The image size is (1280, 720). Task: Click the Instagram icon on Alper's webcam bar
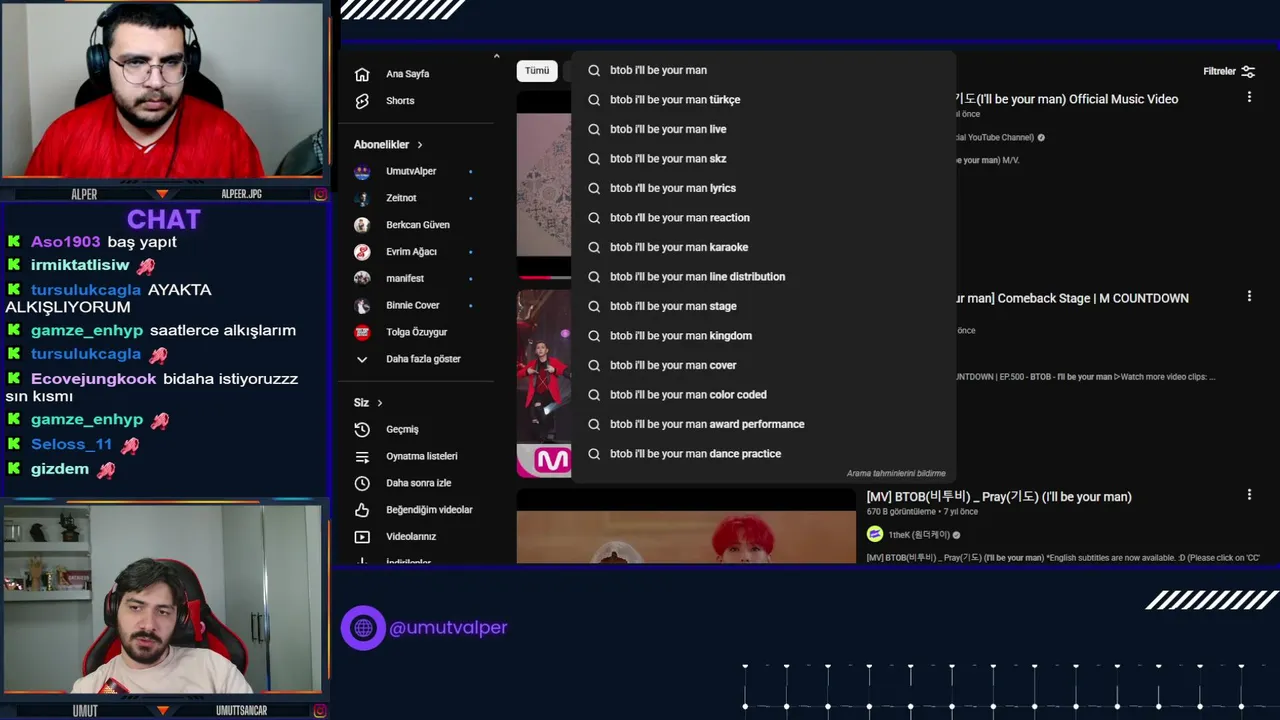pyautogui.click(x=320, y=194)
